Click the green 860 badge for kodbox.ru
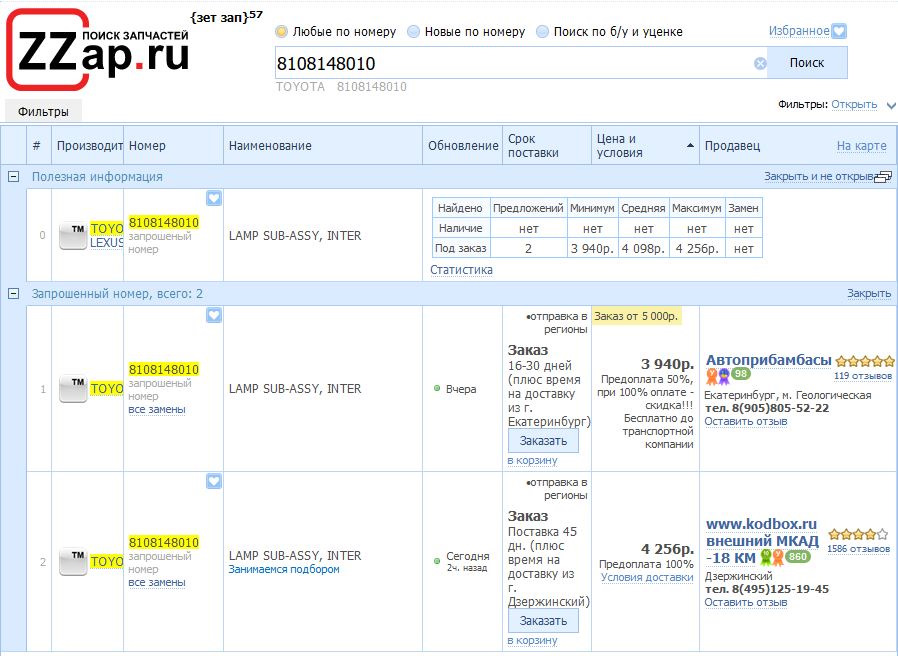The width and height of the screenshot is (898, 656). click(x=798, y=556)
